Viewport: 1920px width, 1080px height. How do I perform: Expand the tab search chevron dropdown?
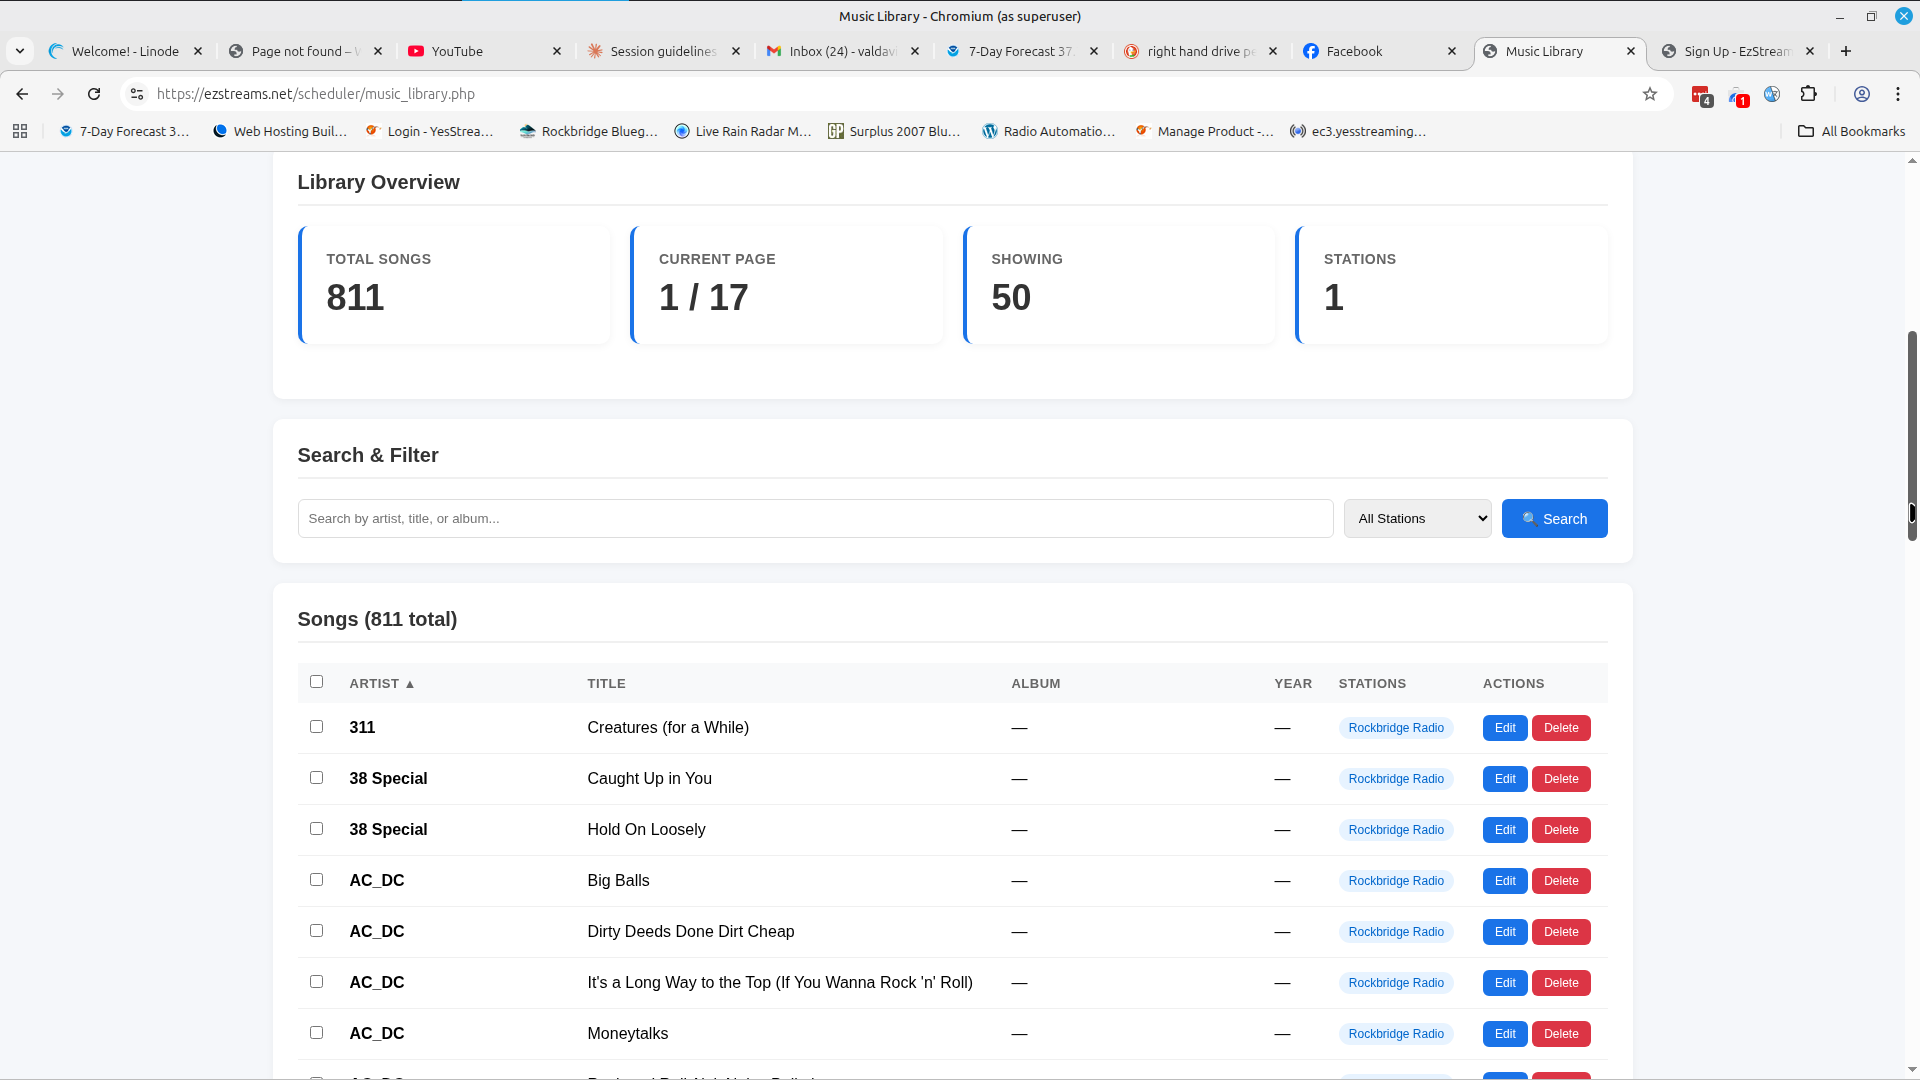pyautogui.click(x=20, y=51)
